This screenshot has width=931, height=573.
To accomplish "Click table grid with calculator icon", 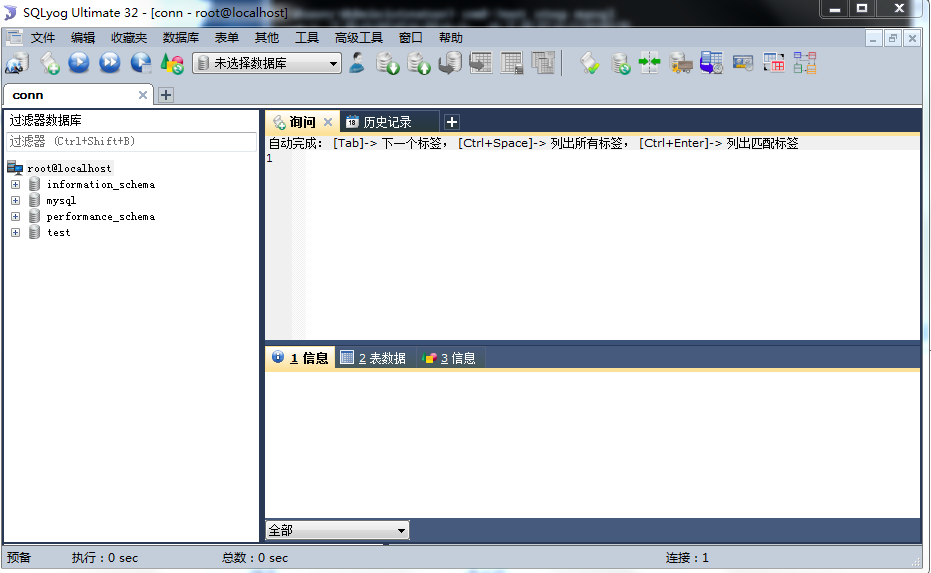I will 512,63.
